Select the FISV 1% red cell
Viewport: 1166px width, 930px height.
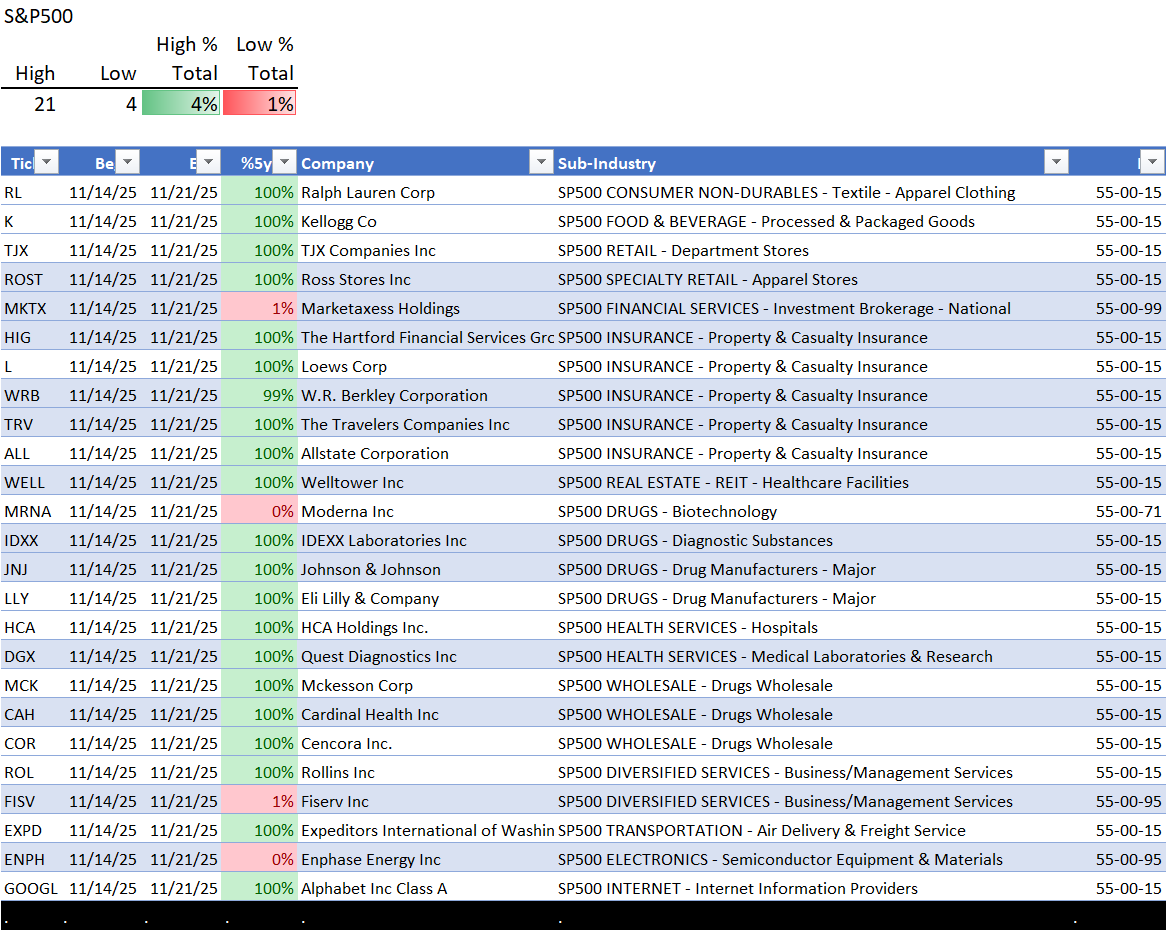(260, 801)
